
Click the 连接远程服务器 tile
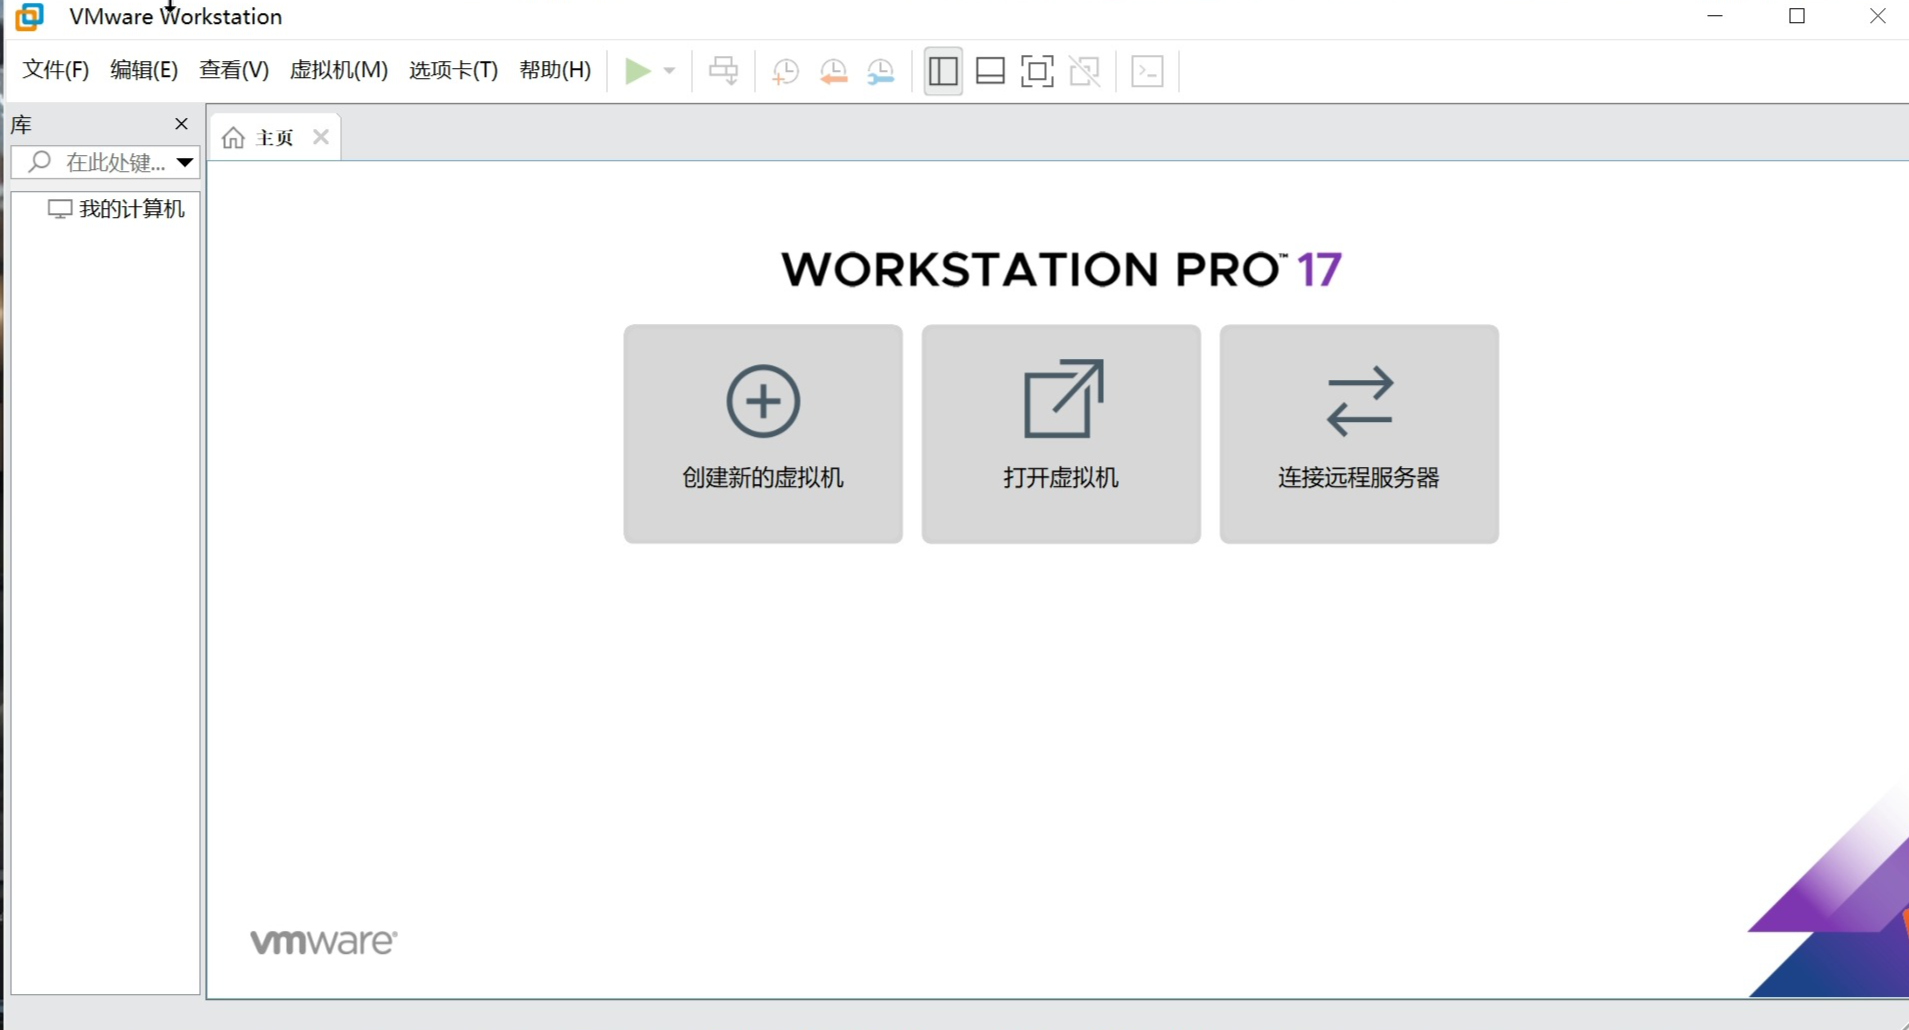click(x=1359, y=433)
